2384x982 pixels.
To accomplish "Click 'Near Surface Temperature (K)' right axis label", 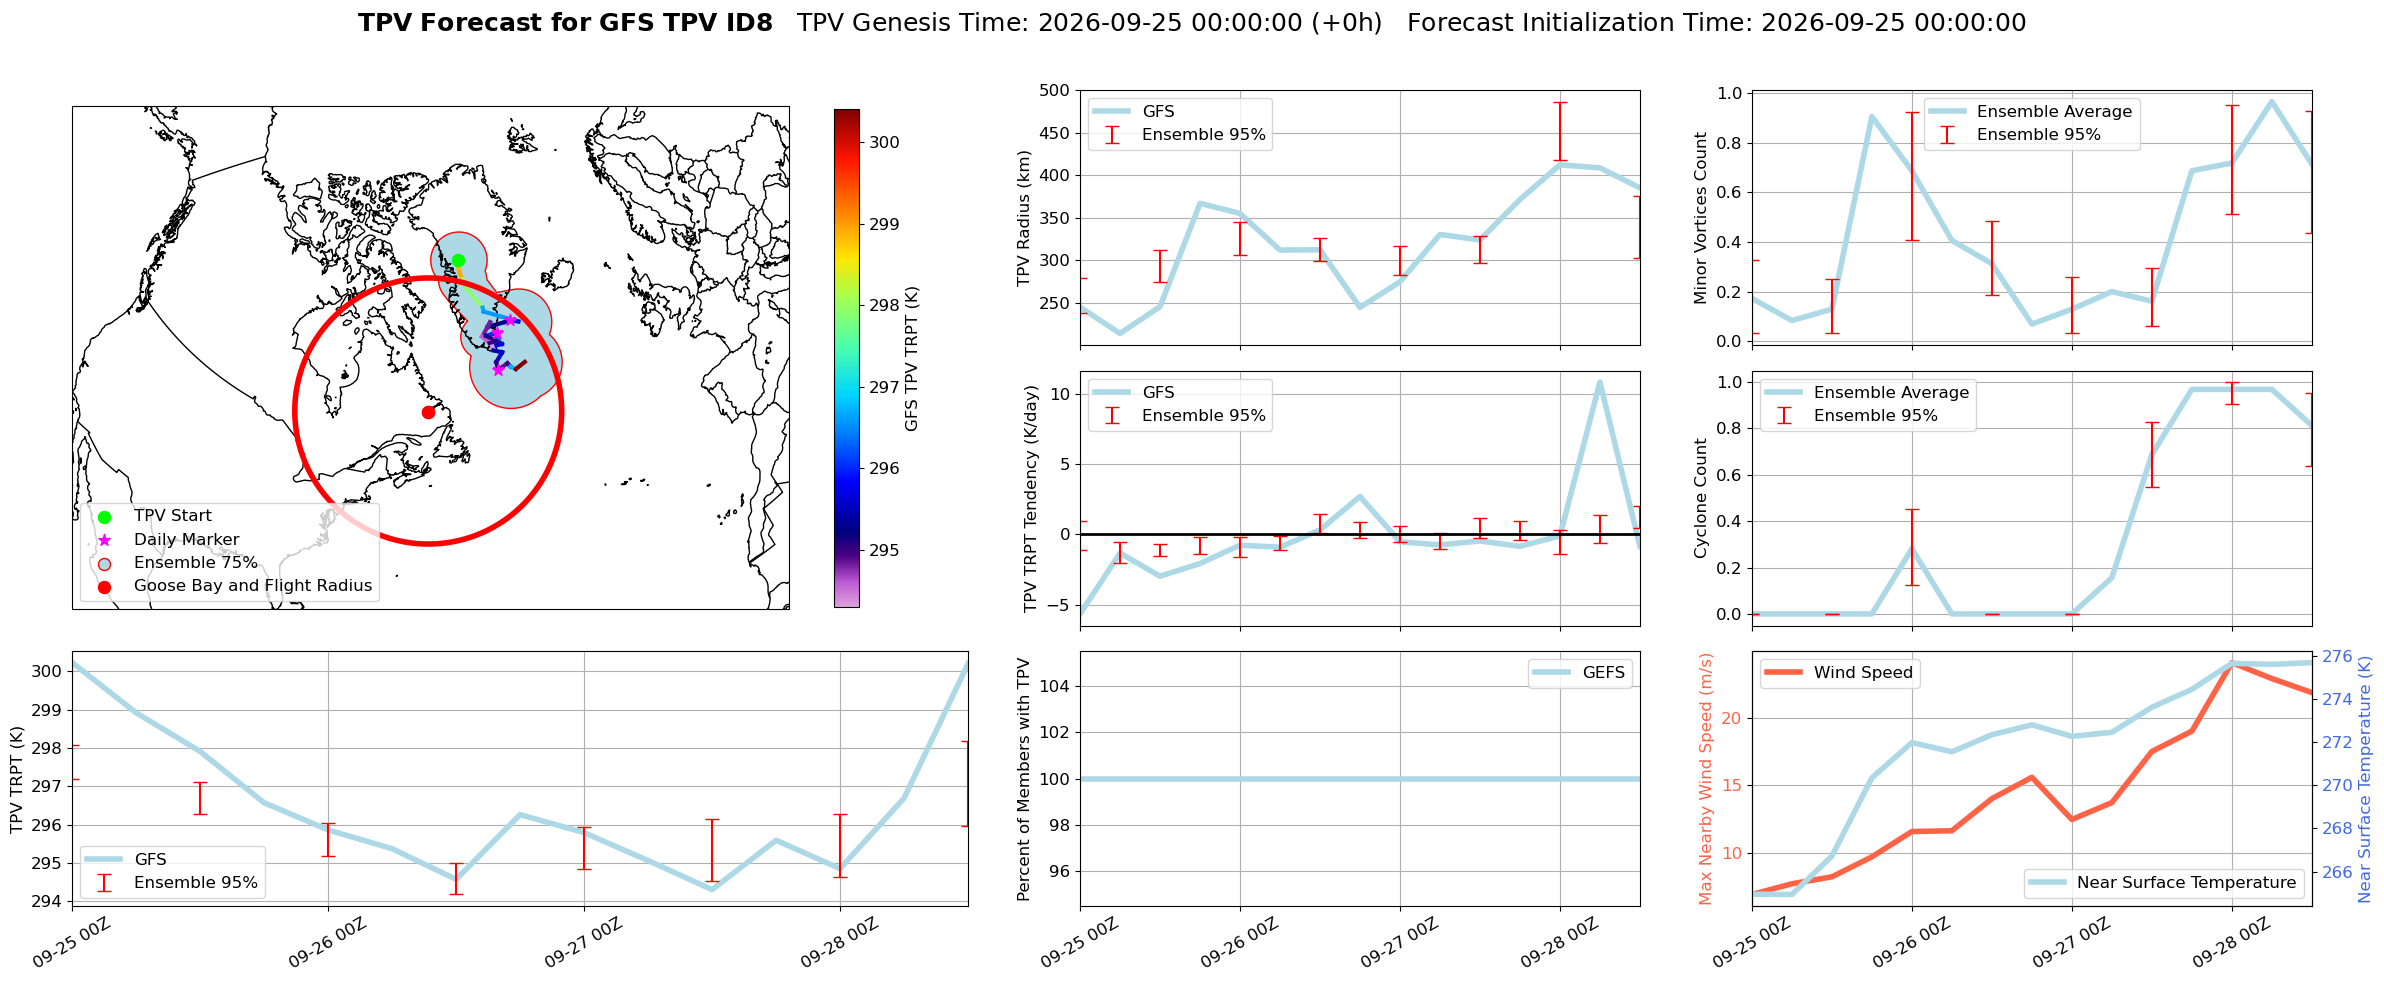I will [x=2364, y=779].
